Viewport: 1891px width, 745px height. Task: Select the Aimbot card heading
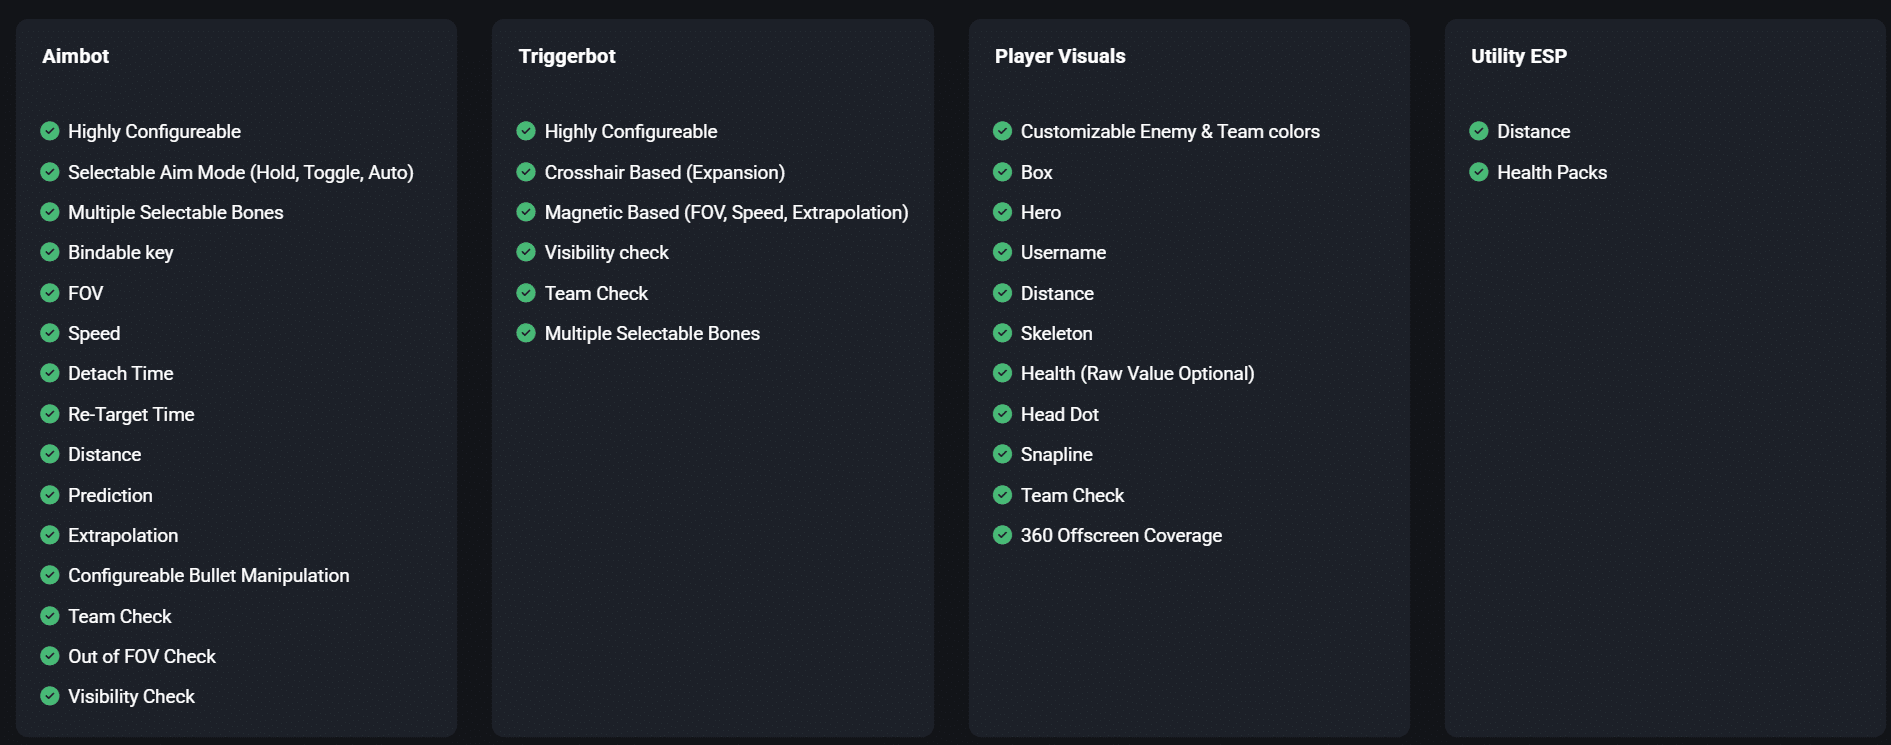(x=76, y=56)
